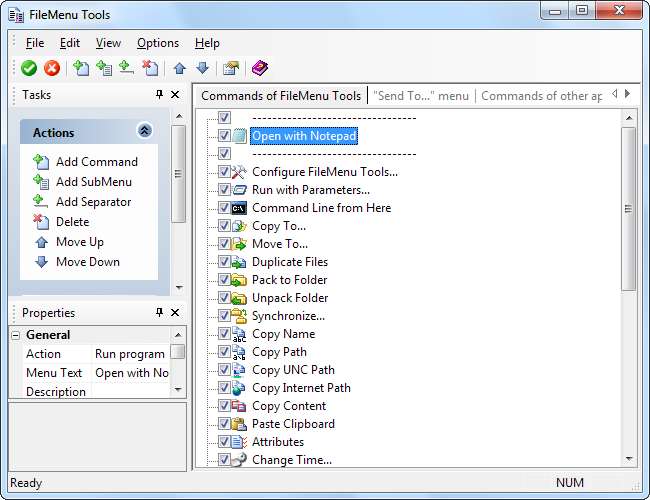Click the green Apply changes toolbar icon
The width and height of the screenshot is (650, 500).
pos(28,68)
